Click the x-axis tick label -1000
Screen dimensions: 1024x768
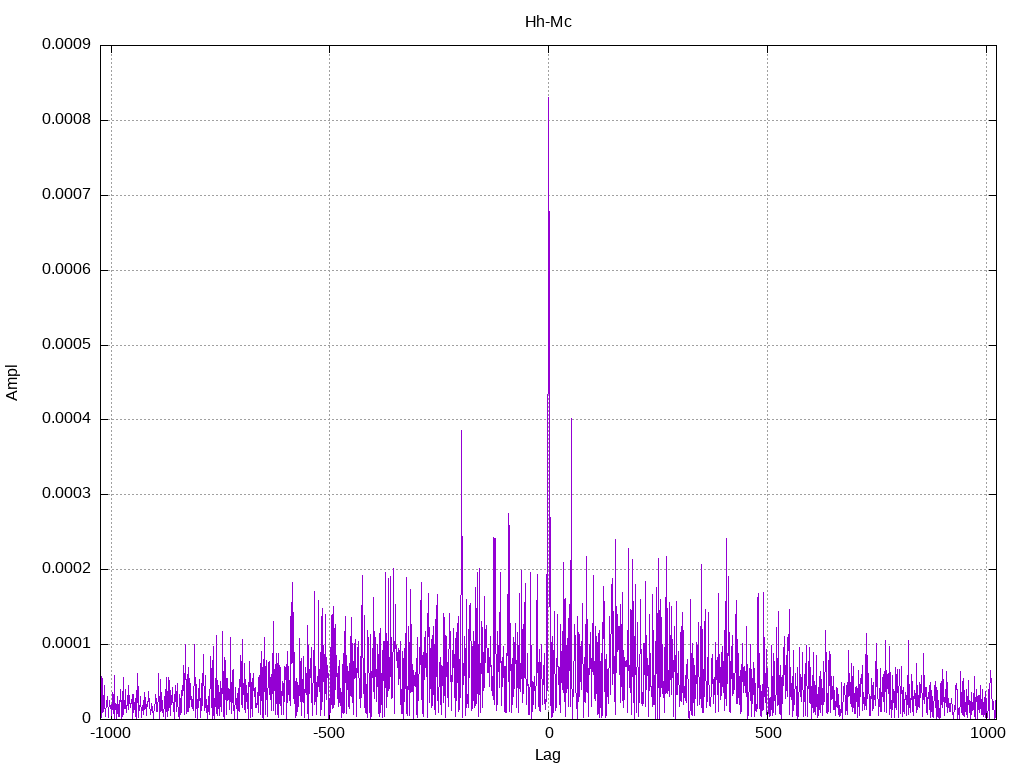[110, 733]
